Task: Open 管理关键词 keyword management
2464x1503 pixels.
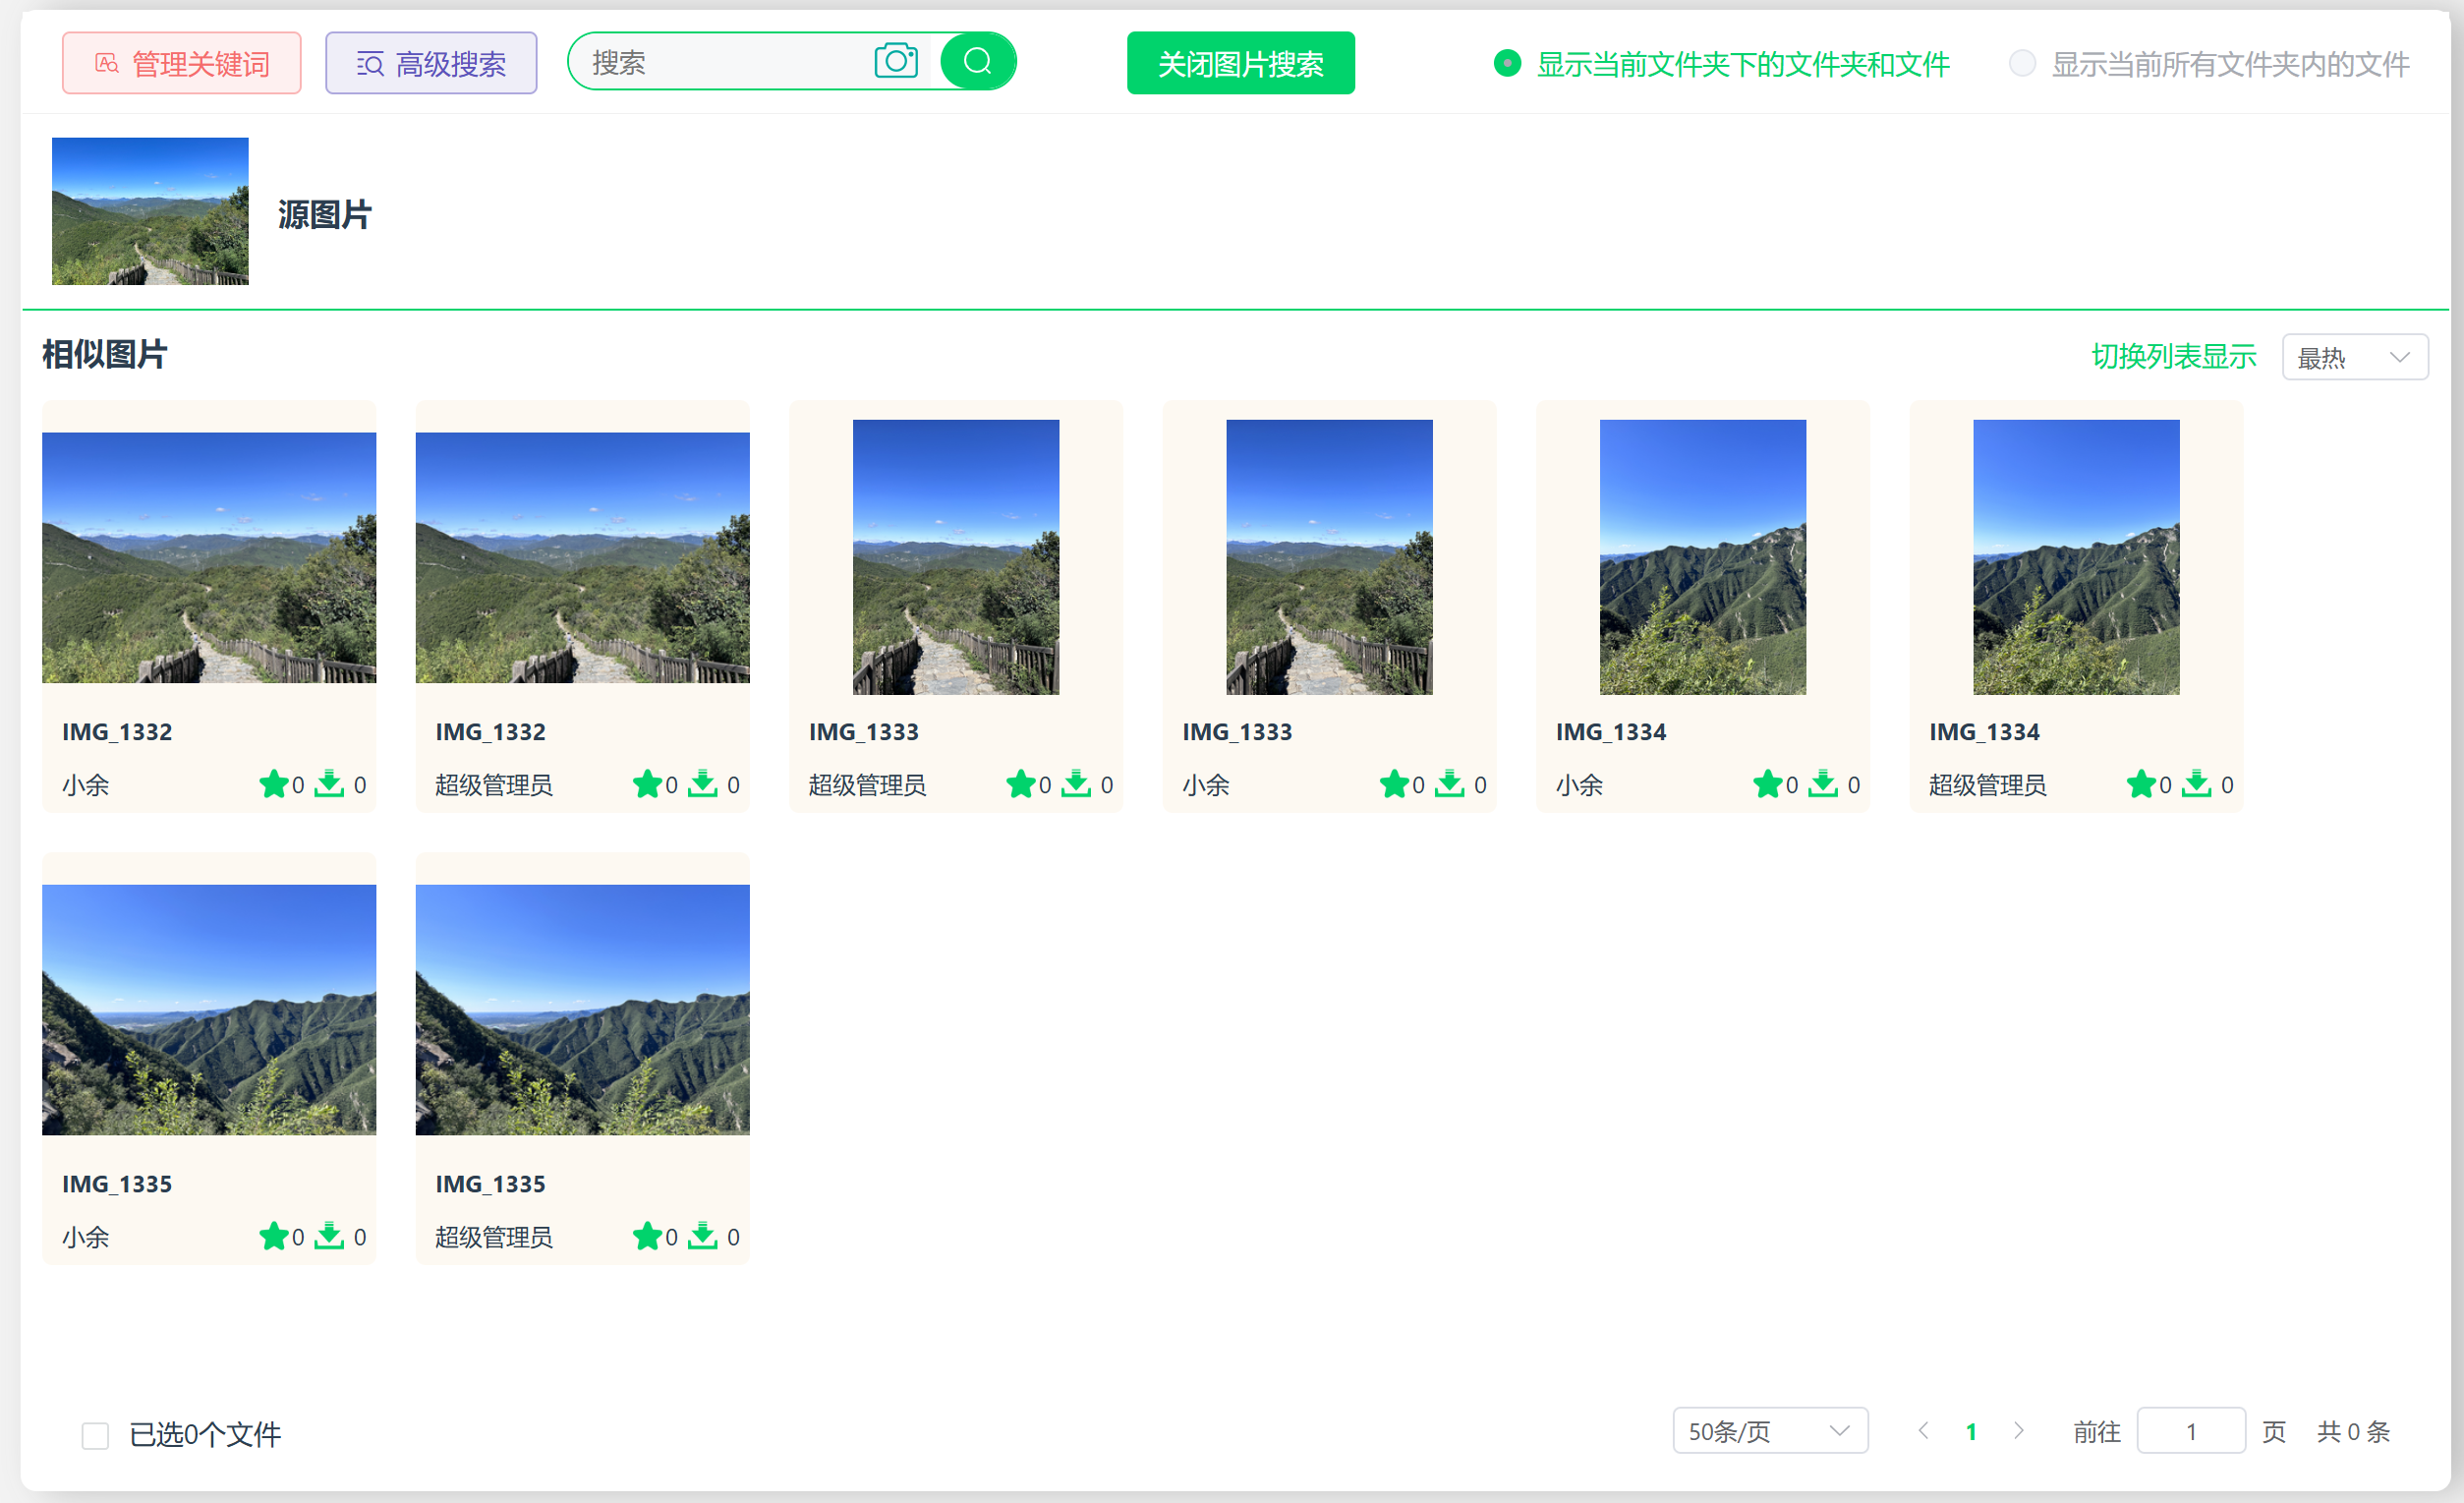Action: click(181, 64)
